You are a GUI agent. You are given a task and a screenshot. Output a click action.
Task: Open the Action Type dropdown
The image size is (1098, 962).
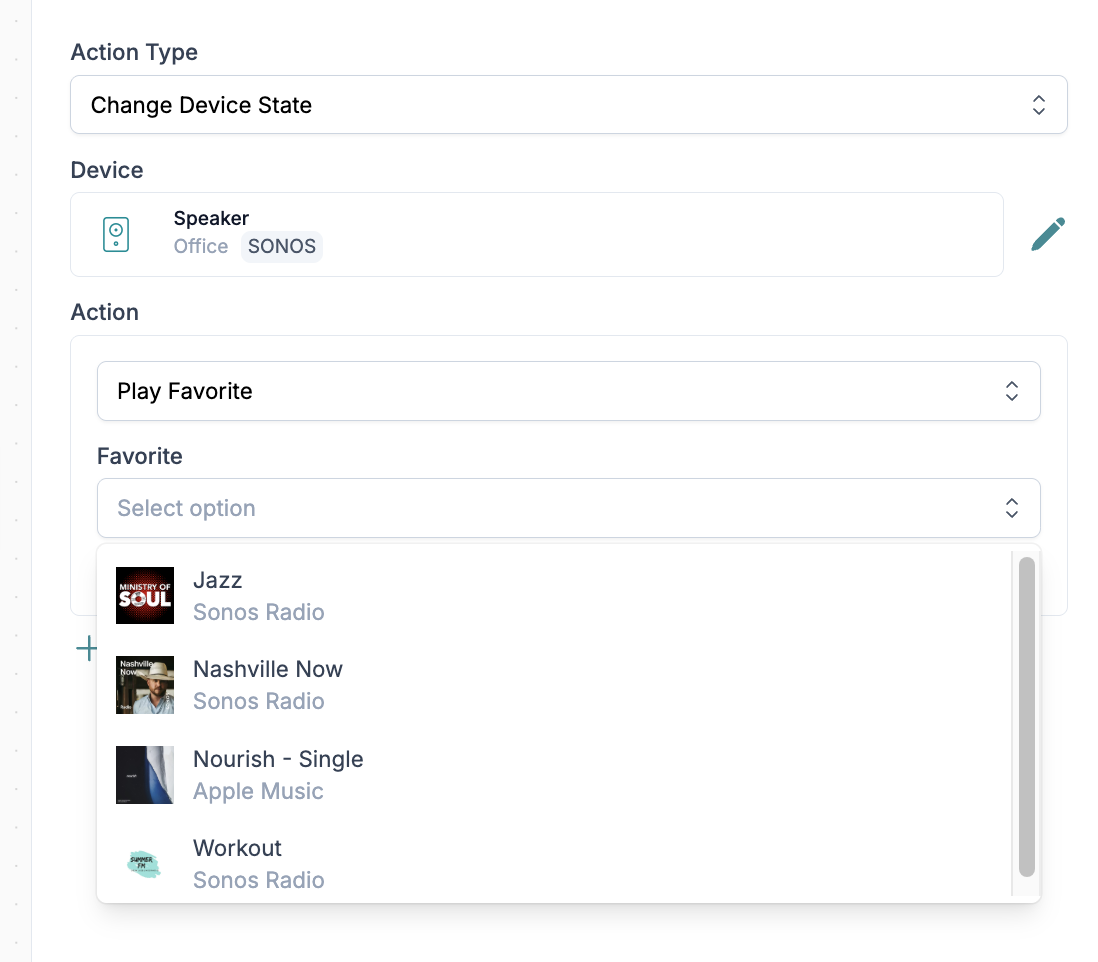pos(569,105)
